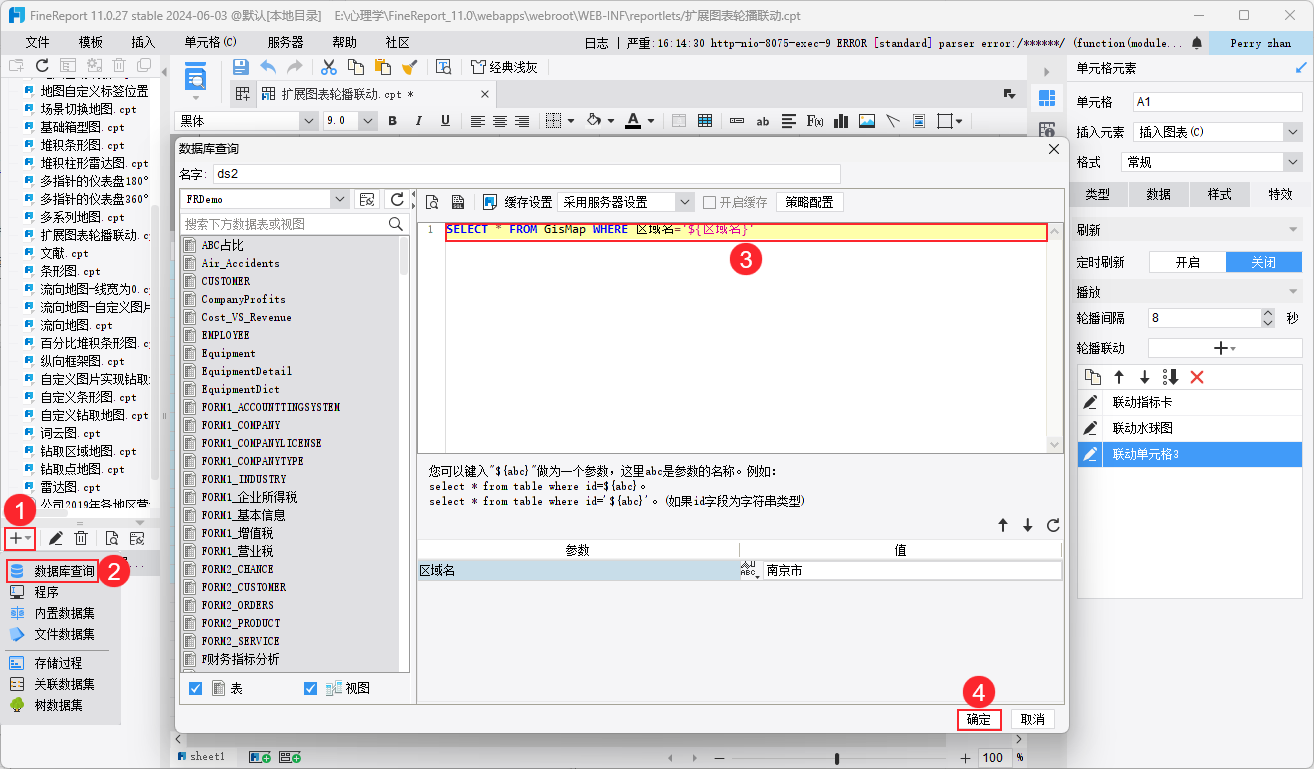
Task: Uncheck the 视图 checkbox below the table list
Action: (x=310, y=688)
